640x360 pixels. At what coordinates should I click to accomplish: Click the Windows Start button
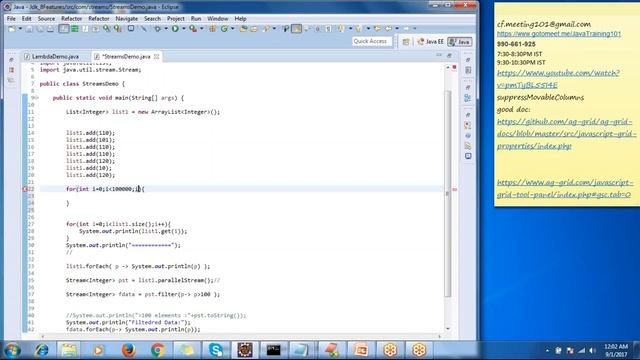pyautogui.click(x=12, y=350)
